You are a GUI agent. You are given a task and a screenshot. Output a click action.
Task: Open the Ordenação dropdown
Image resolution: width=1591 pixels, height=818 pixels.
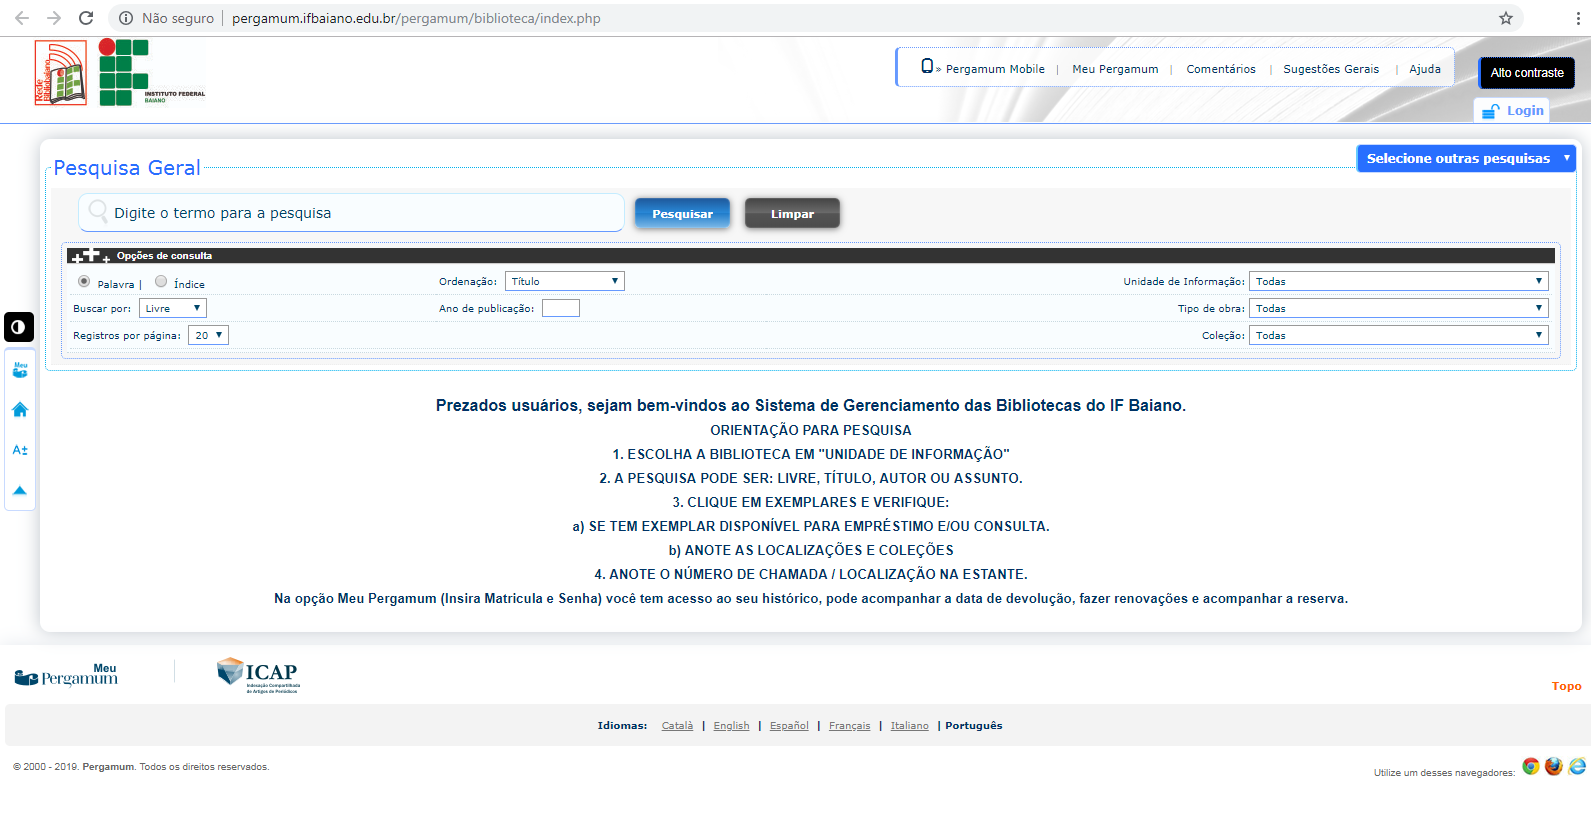(x=564, y=282)
